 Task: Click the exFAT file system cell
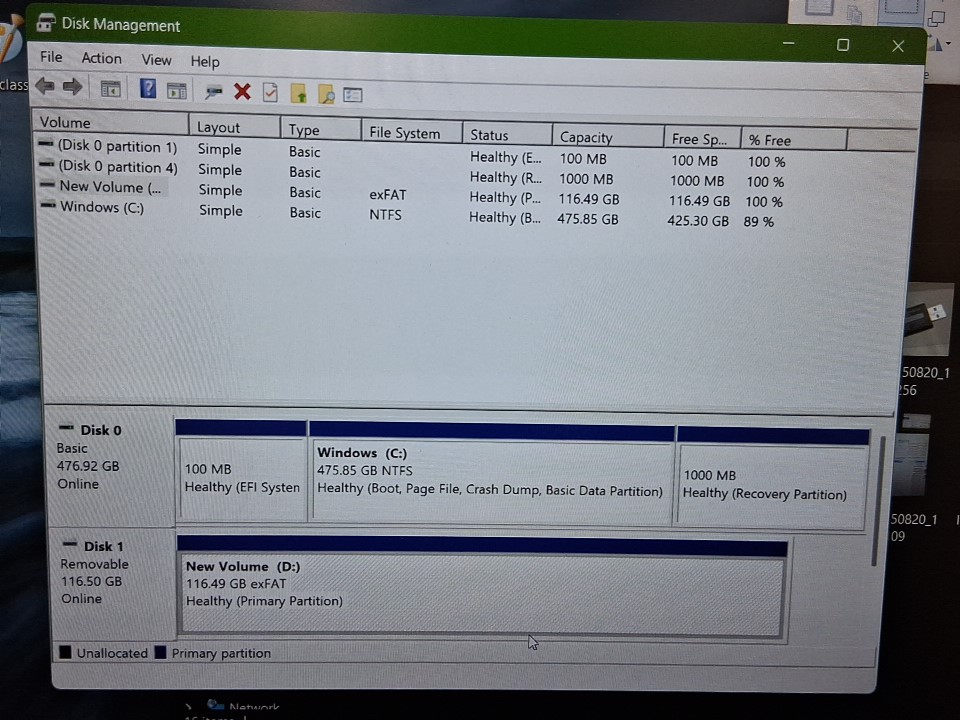[x=388, y=195]
